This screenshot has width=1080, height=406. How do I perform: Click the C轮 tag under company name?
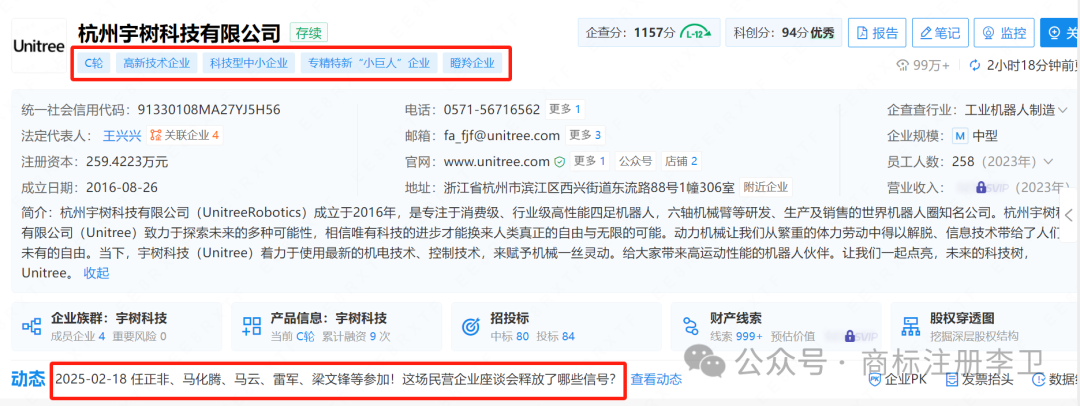[x=94, y=63]
